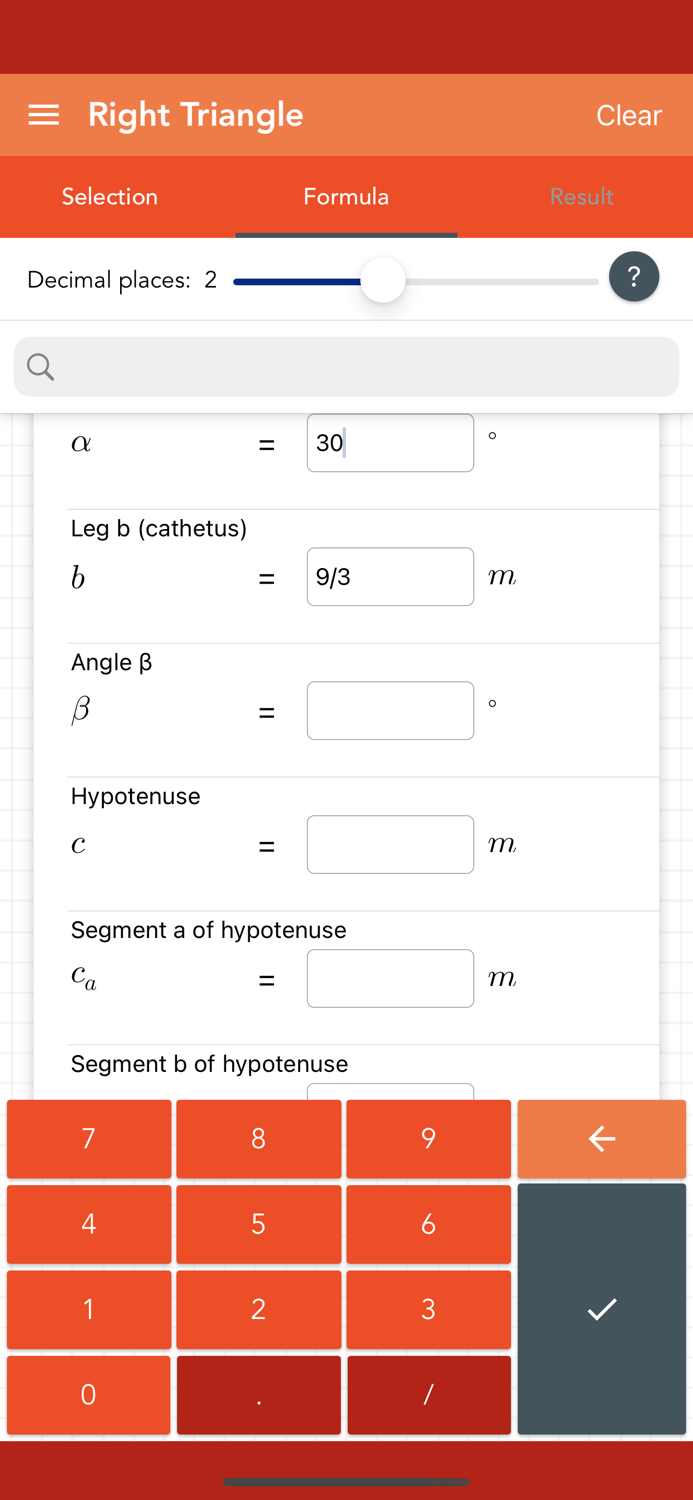Switch to the Selection tab

click(109, 197)
